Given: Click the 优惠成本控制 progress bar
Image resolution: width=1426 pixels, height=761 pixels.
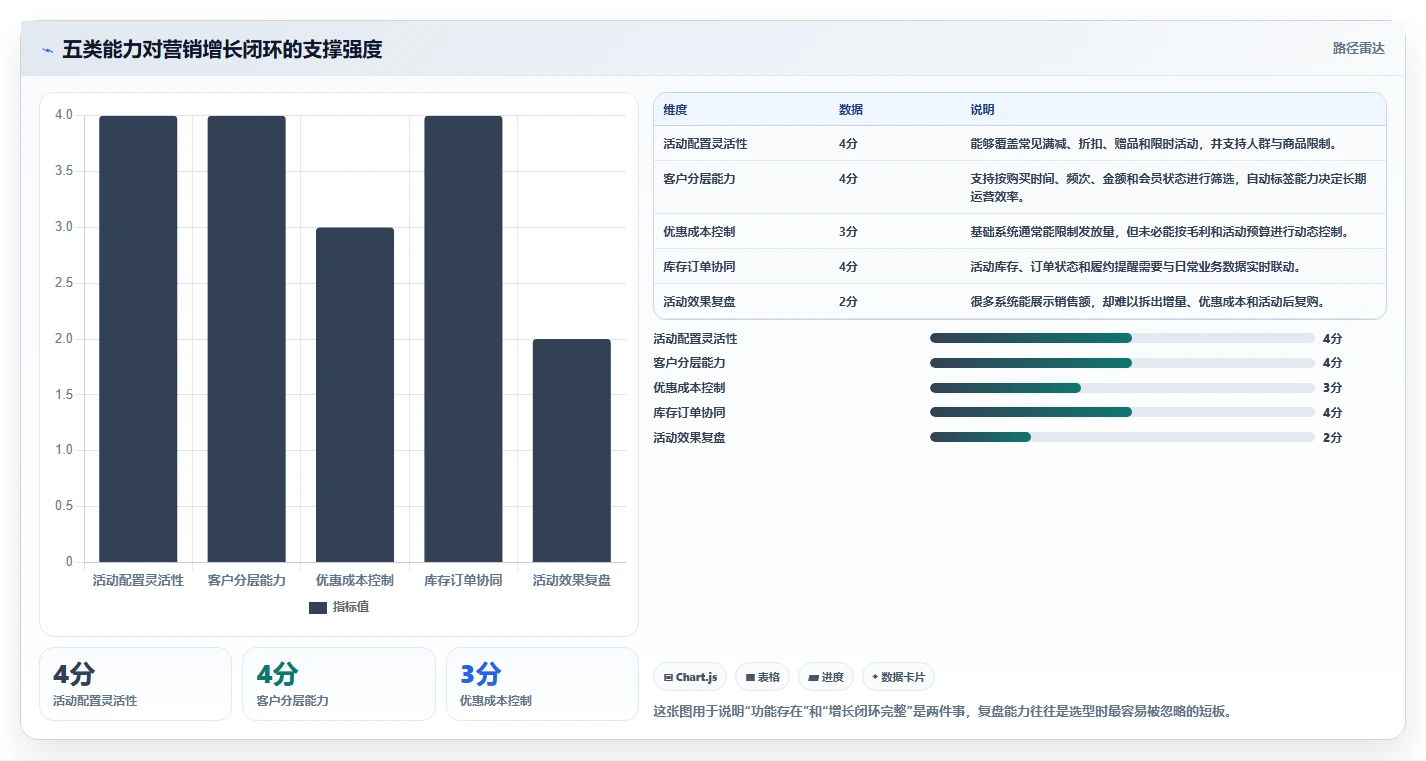Looking at the screenshot, I should (x=1122, y=388).
